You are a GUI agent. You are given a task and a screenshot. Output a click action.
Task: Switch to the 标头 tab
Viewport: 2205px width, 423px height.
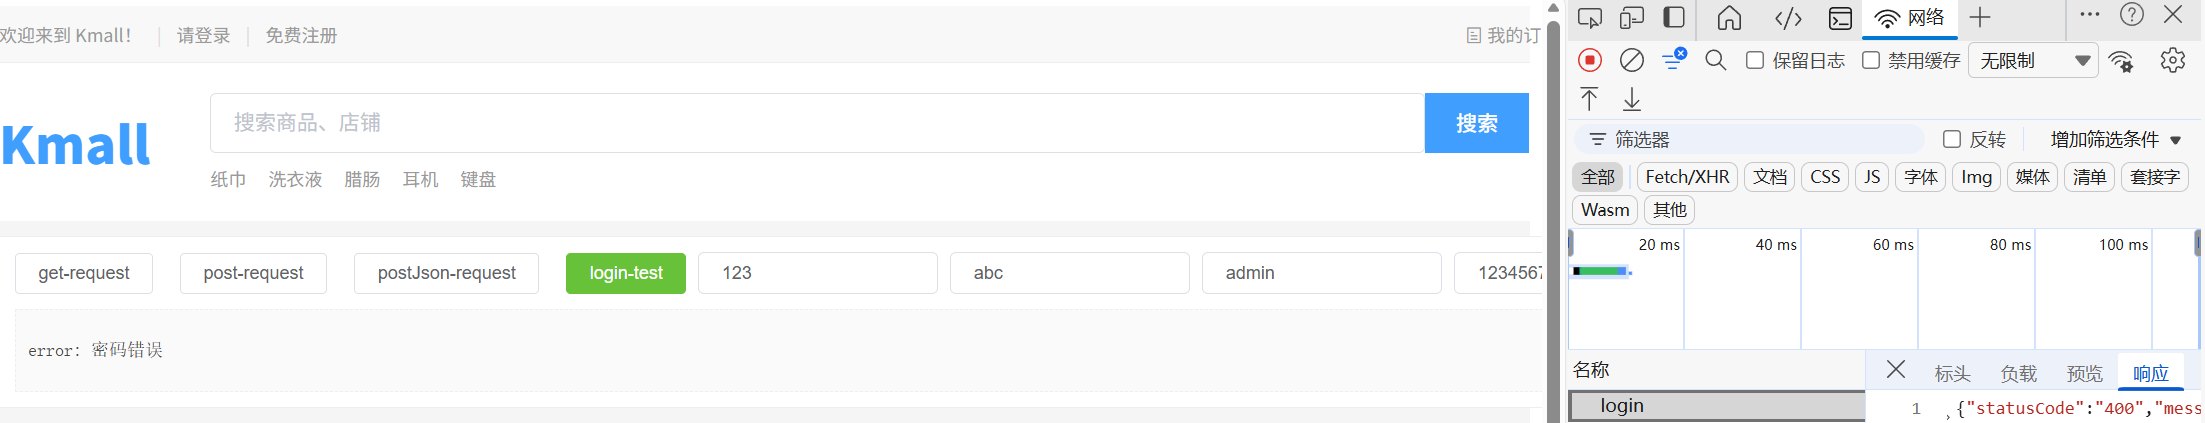pos(1952,373)
